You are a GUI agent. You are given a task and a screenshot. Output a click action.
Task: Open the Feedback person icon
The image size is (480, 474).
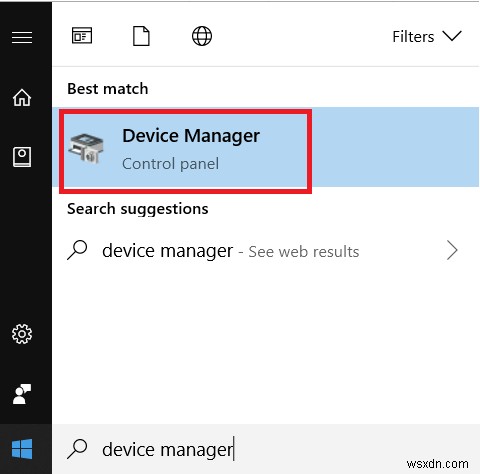coord(22,394)
